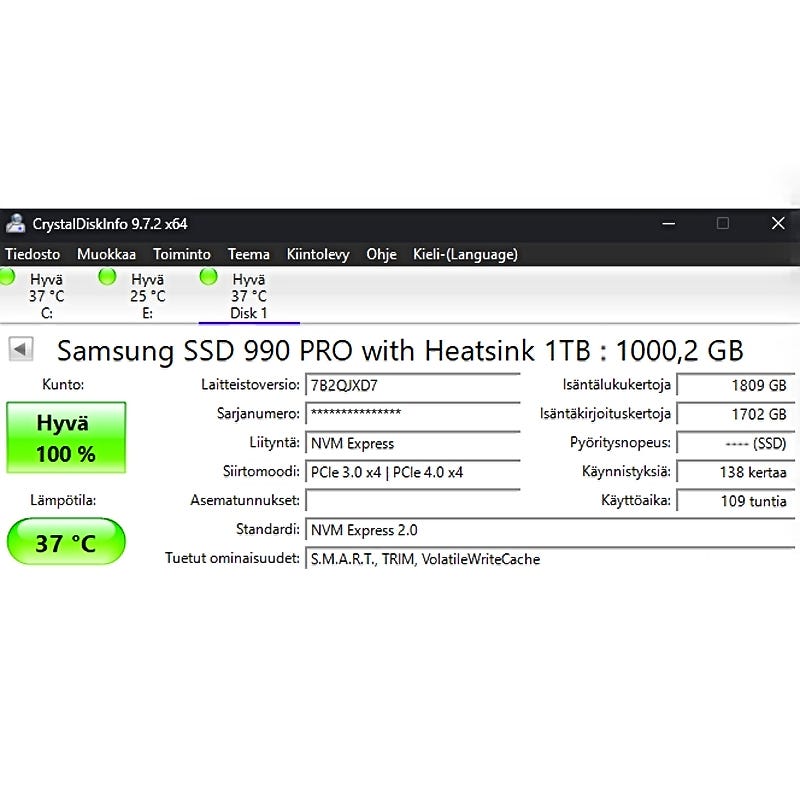
Task: Click the Standardi field NVM Express 2.0
Action: tap(550, 530)
